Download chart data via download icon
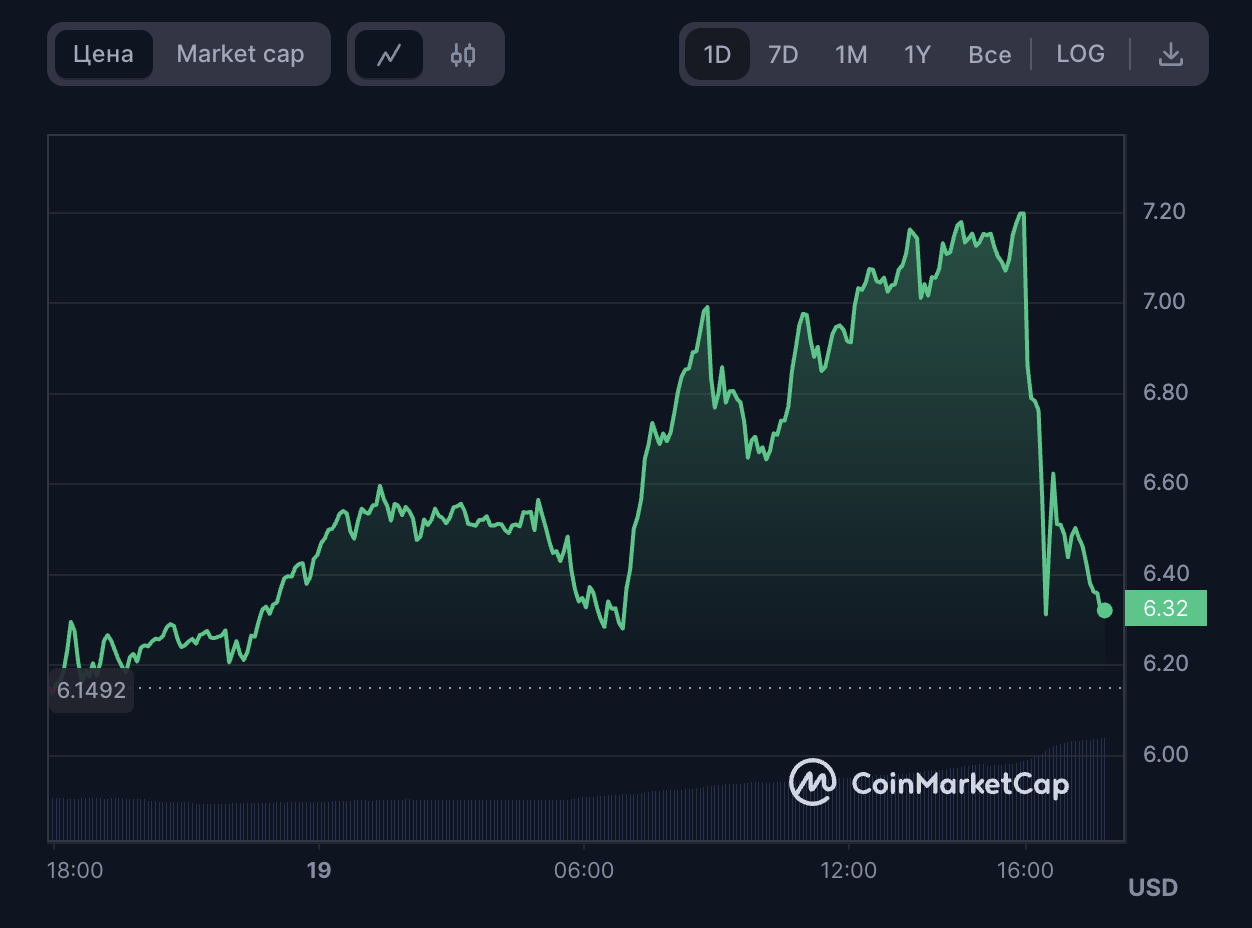The width and height of the screenshot is (1252, 928). point(1170,55)
